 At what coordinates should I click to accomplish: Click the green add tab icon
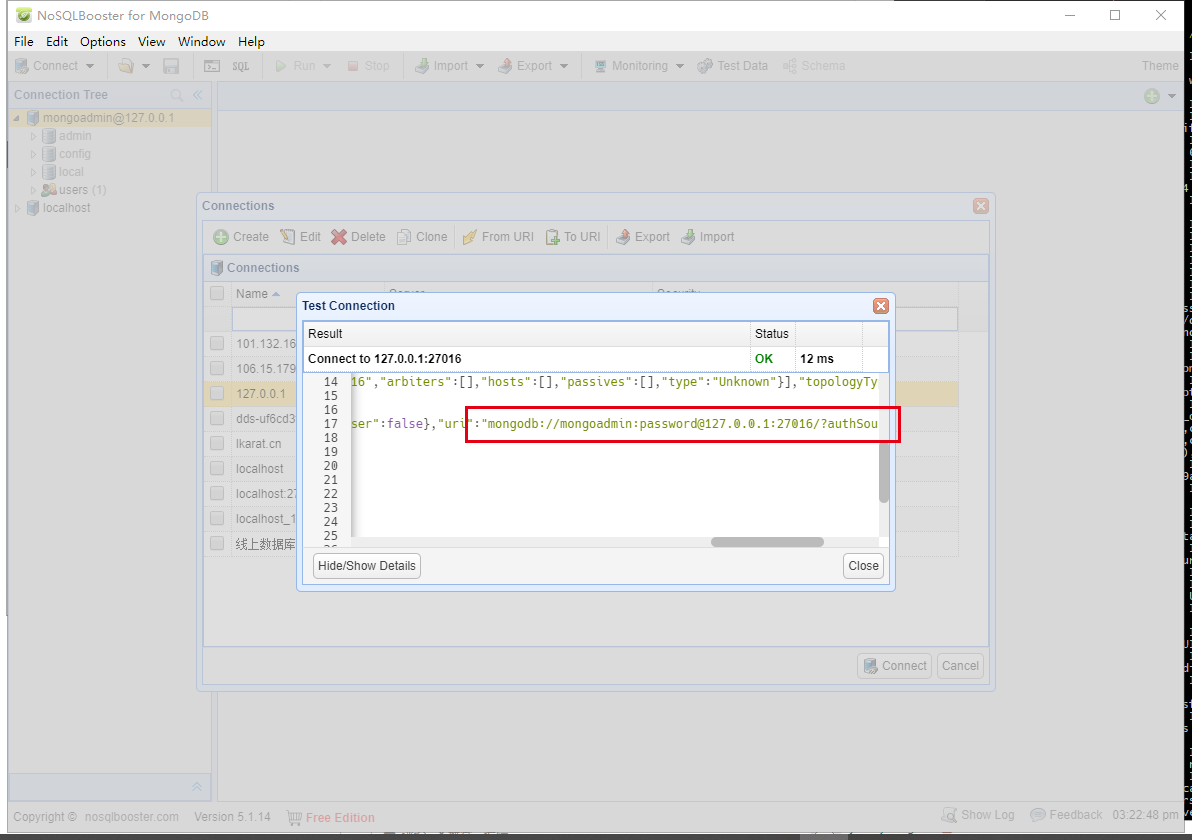point(1152,96)
